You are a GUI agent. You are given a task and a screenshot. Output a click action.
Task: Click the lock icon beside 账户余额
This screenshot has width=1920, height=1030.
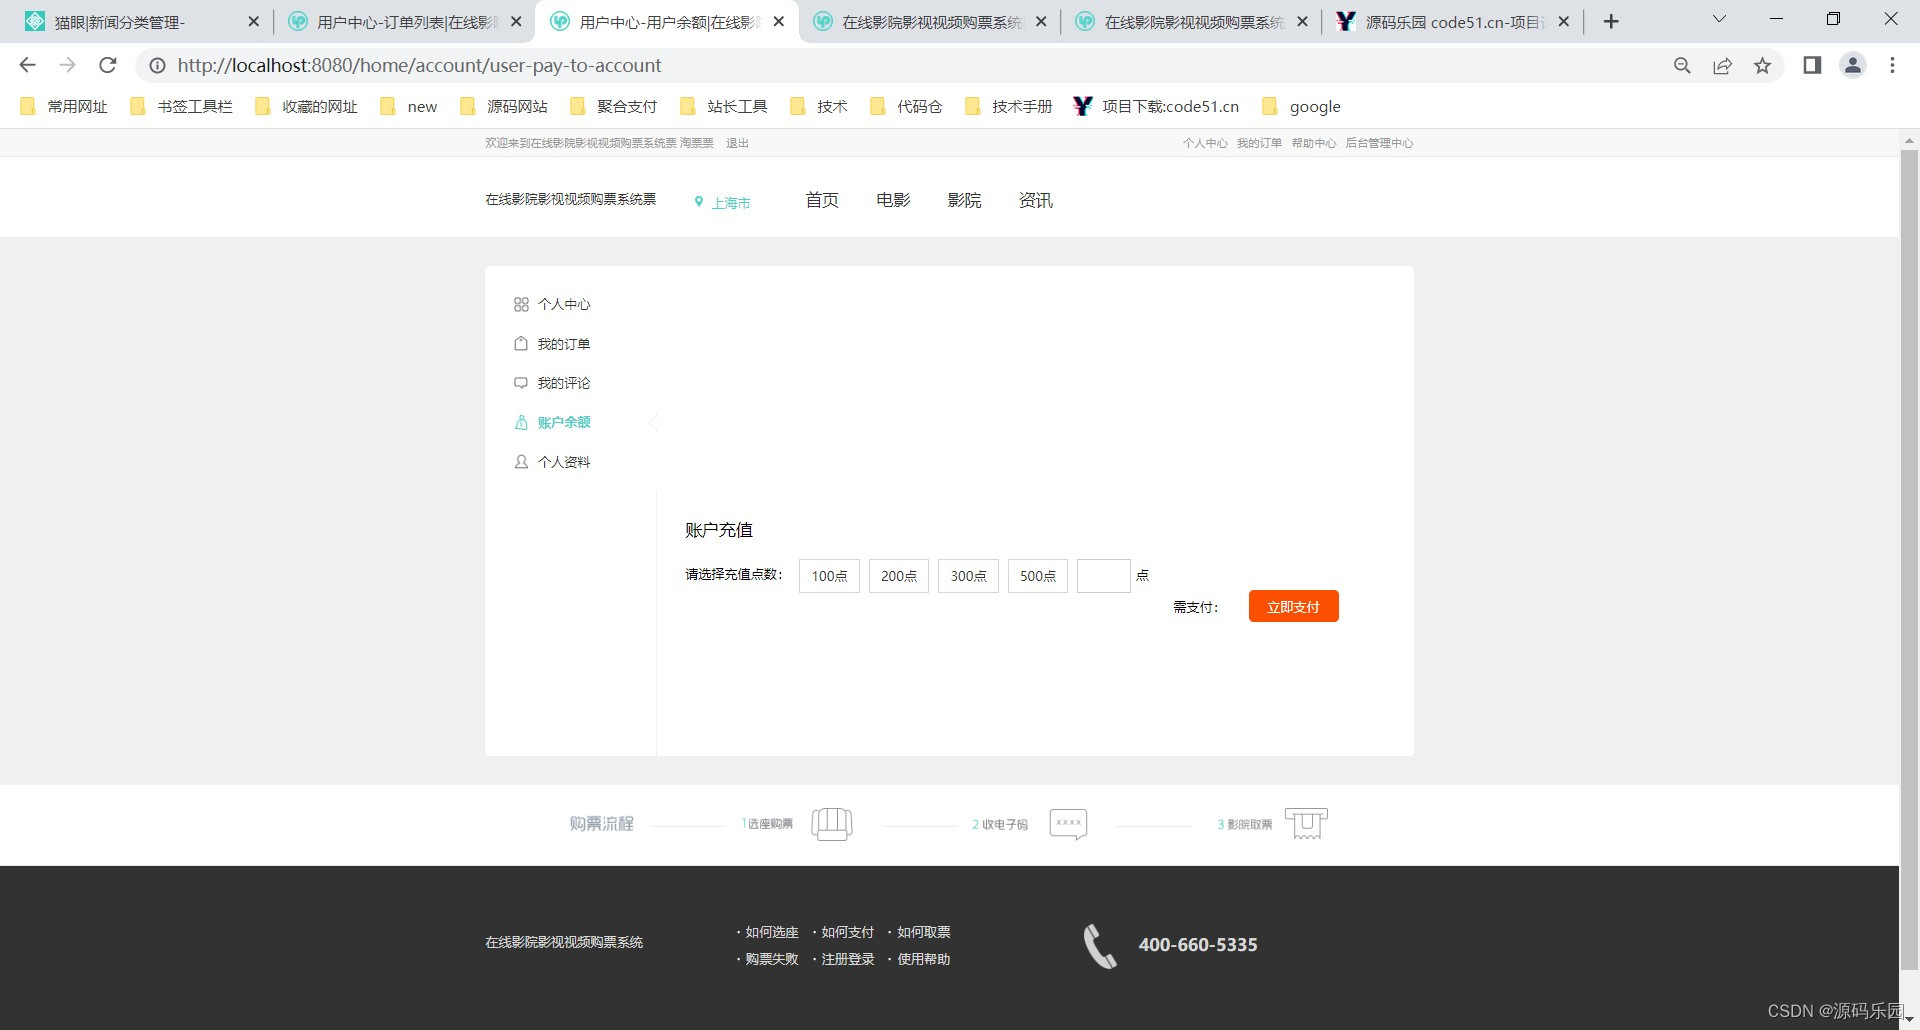521,421
